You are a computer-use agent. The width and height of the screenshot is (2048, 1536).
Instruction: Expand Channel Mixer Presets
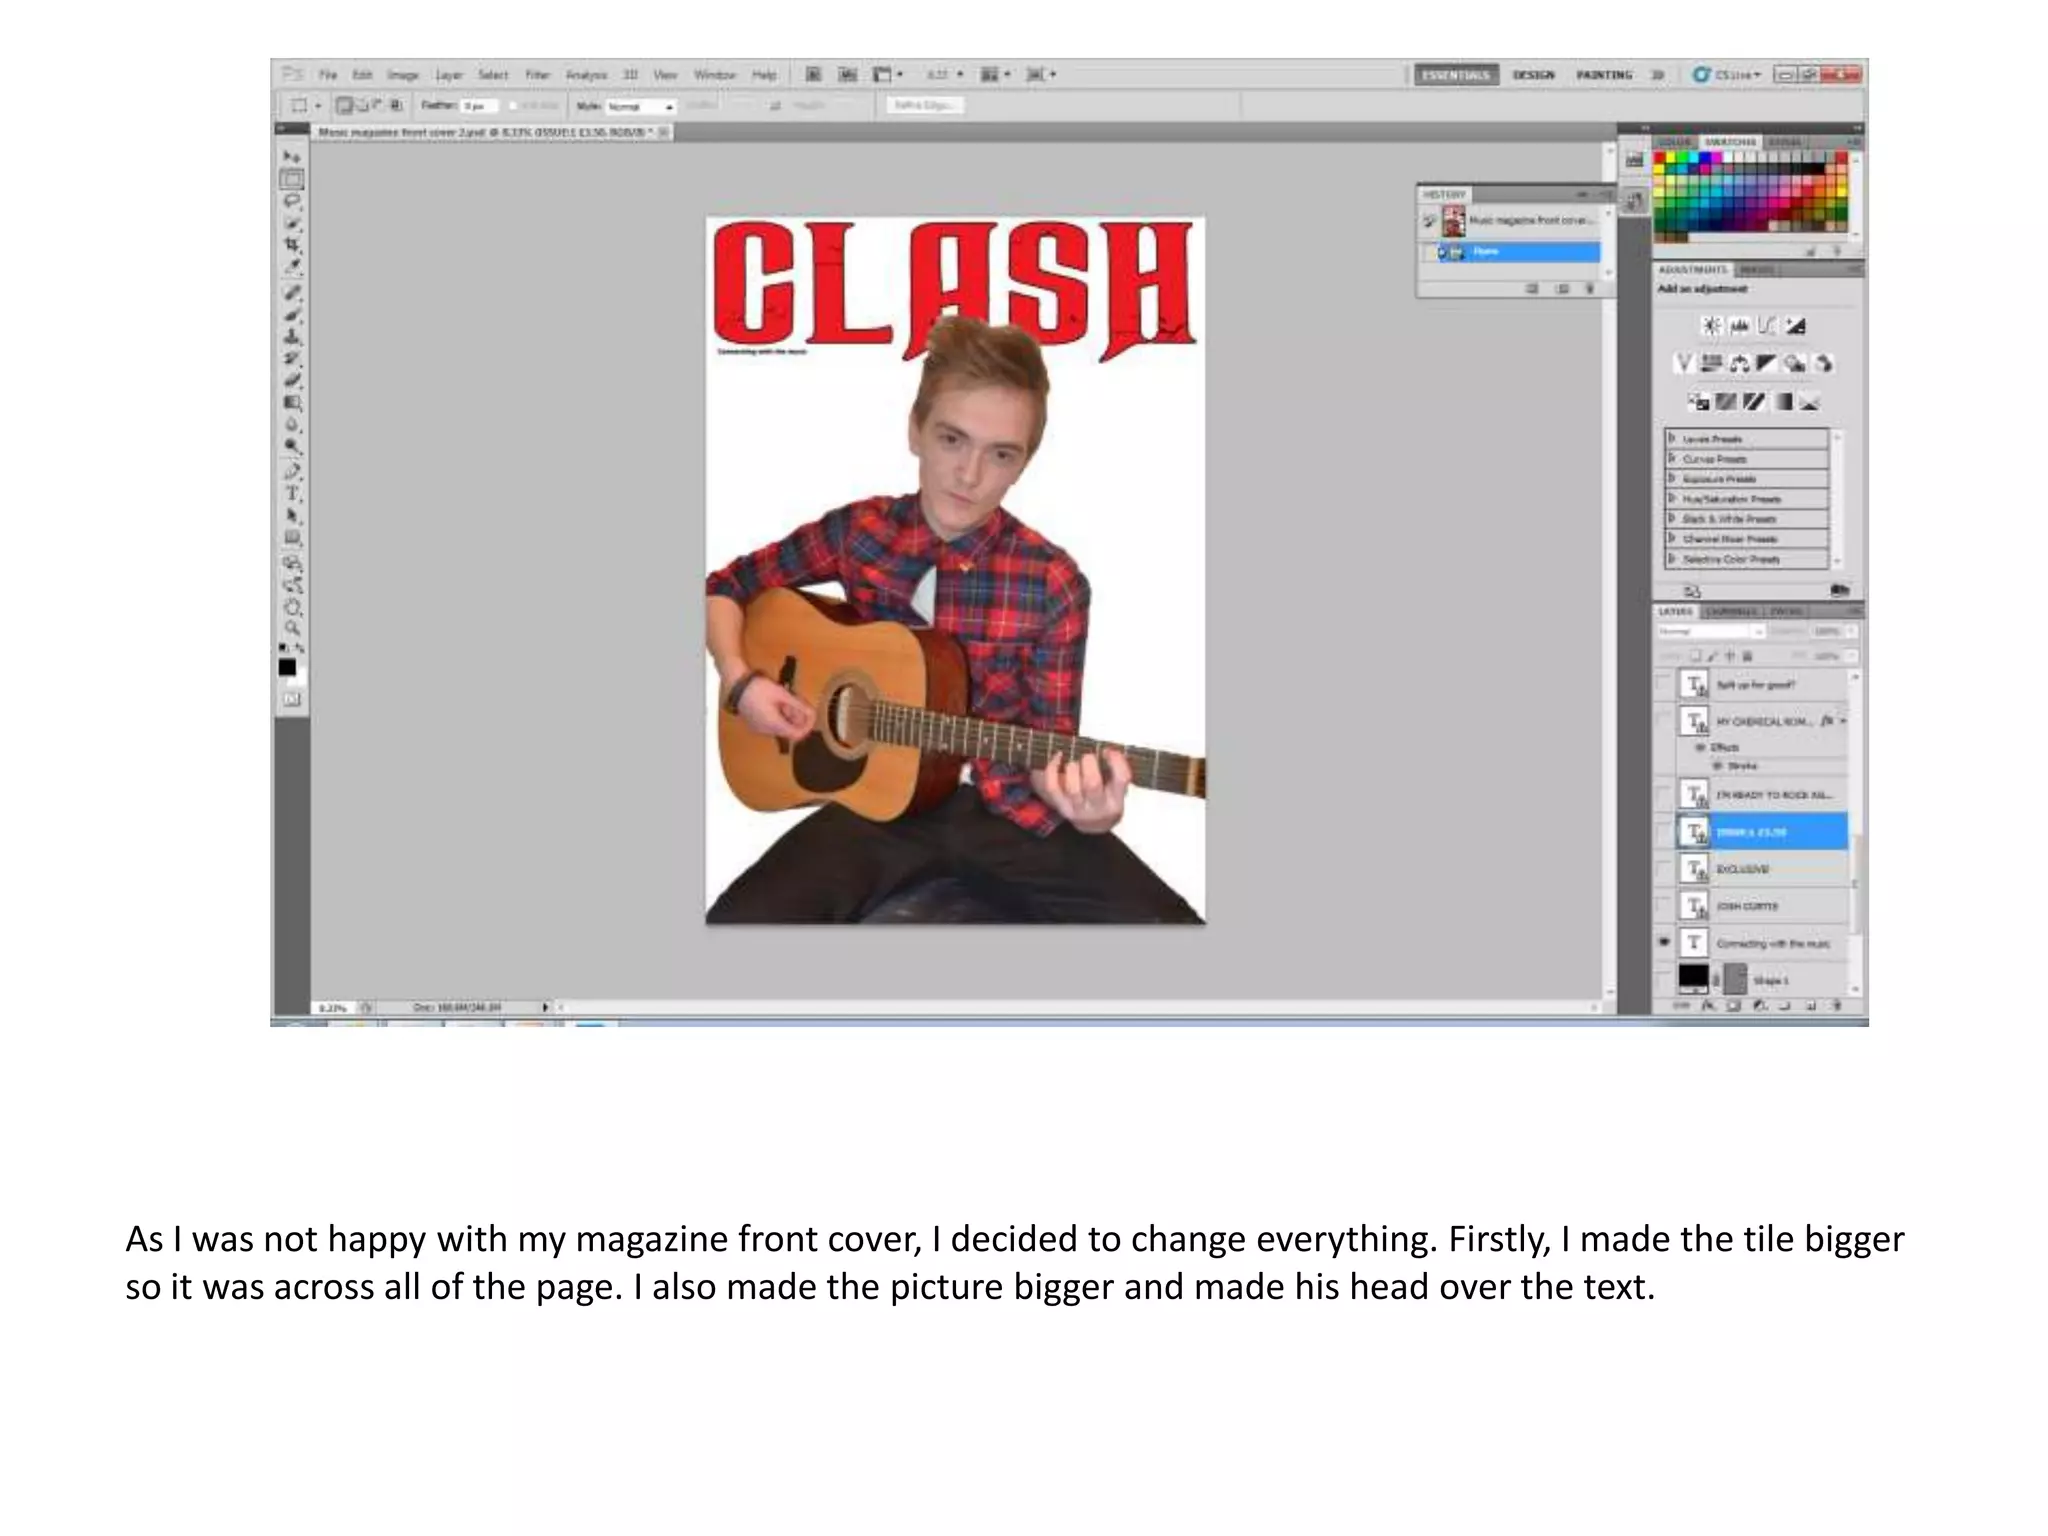[x=1671, y=539]
